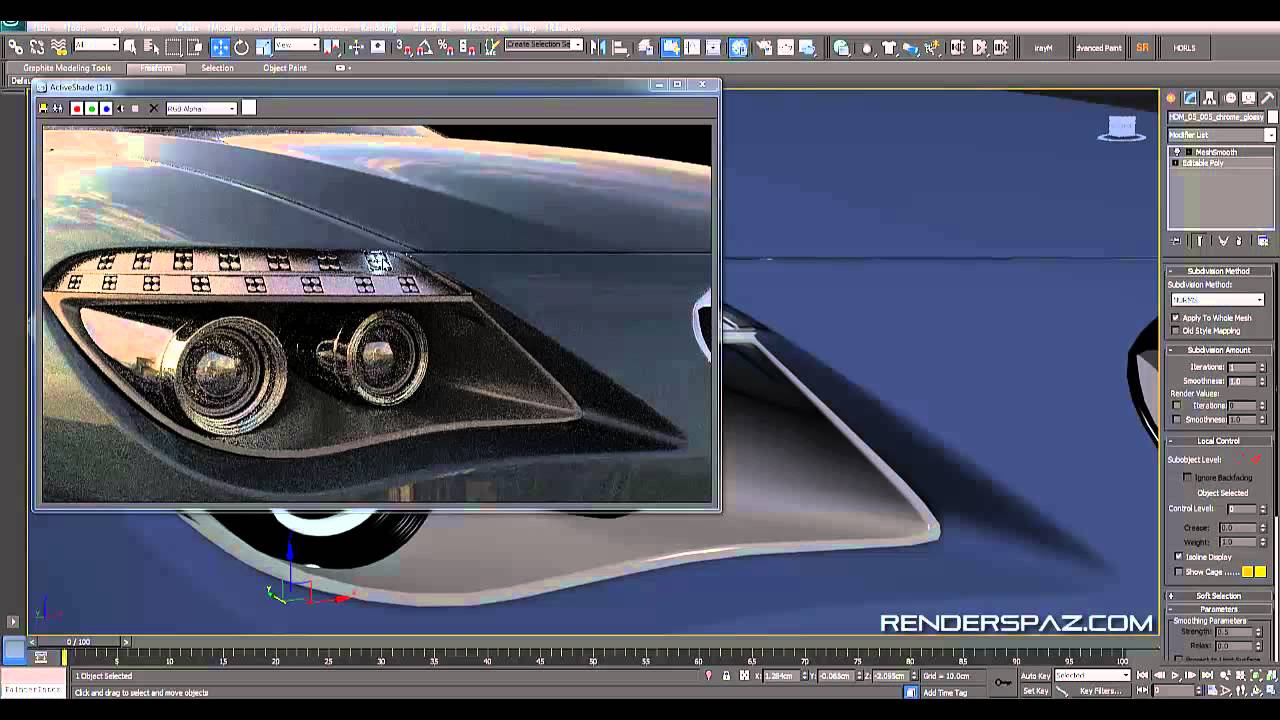Open reference coordinate system View dropdown
The height and width of the screenshot is (720, 1280).
click(x=297, y=45)
